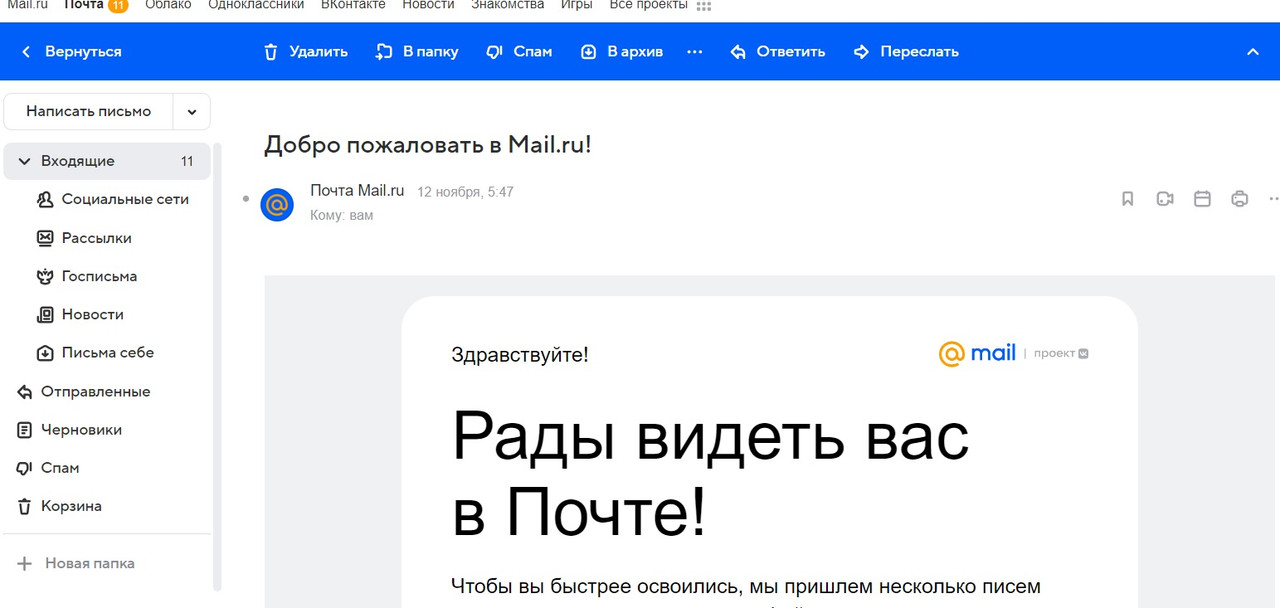Click the trash icon for Удалить
The width and height of the screenshot is (1280, 608).
[x=271, y=52]
